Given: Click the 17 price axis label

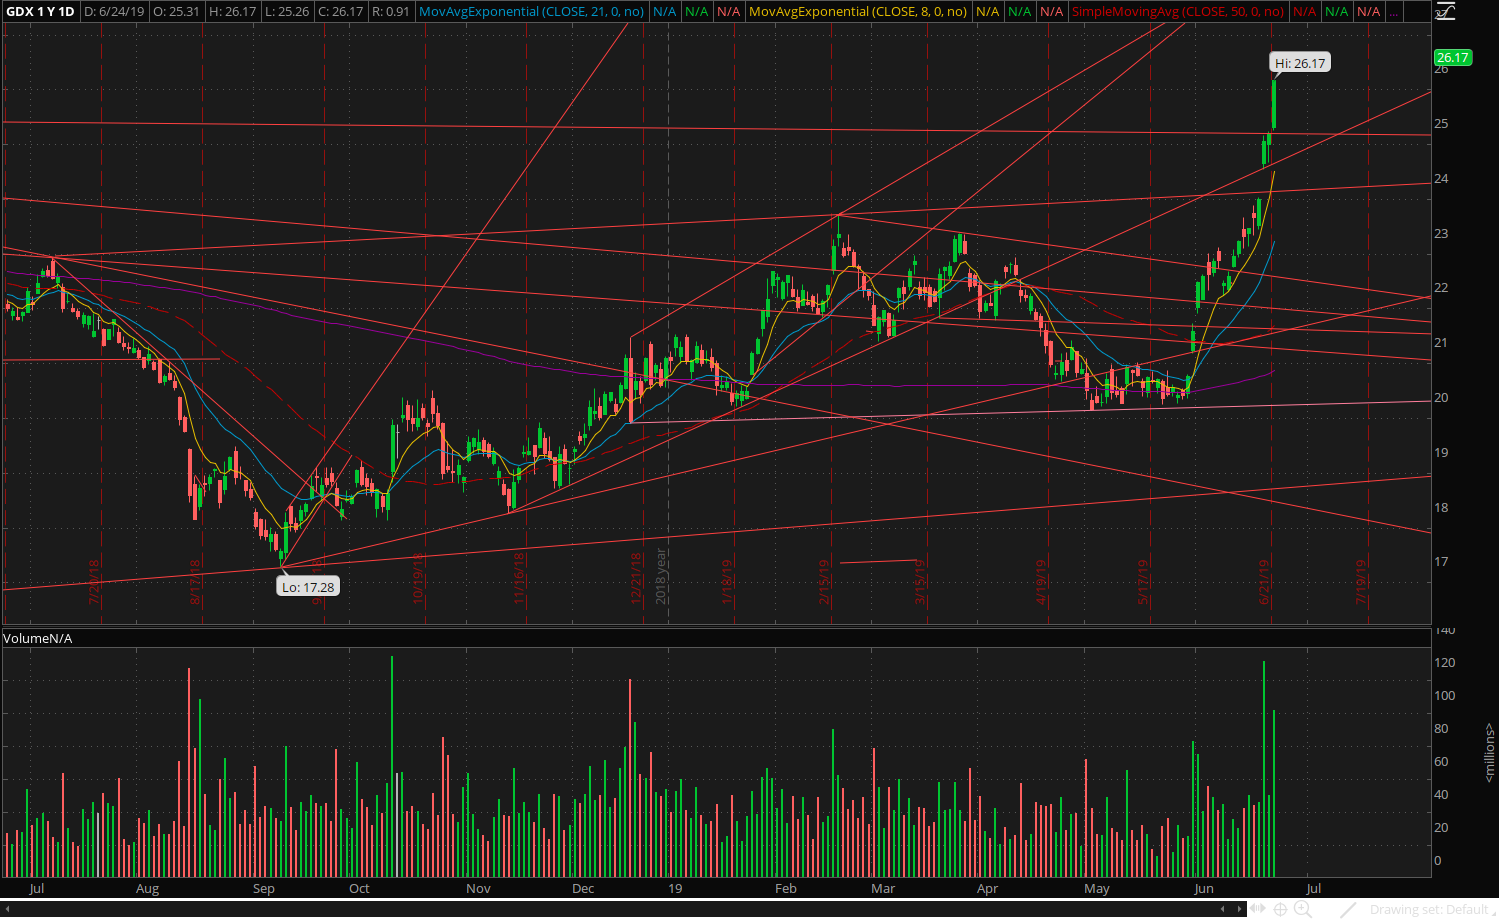Looking at the screenshot, I should pyautogui.click(x=1441, y=562).
